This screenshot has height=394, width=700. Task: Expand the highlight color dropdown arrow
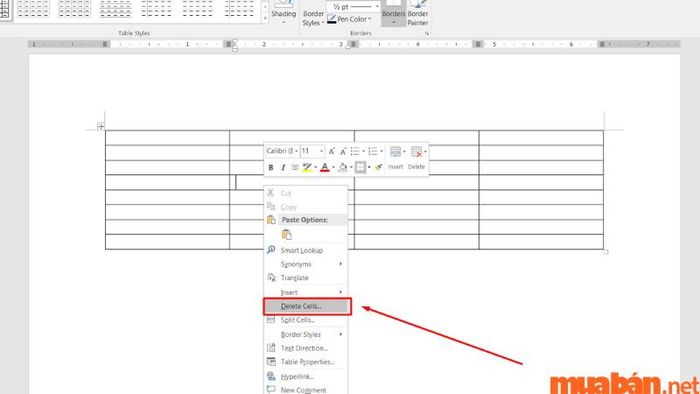pyautogui.click(x=315, y=167)
